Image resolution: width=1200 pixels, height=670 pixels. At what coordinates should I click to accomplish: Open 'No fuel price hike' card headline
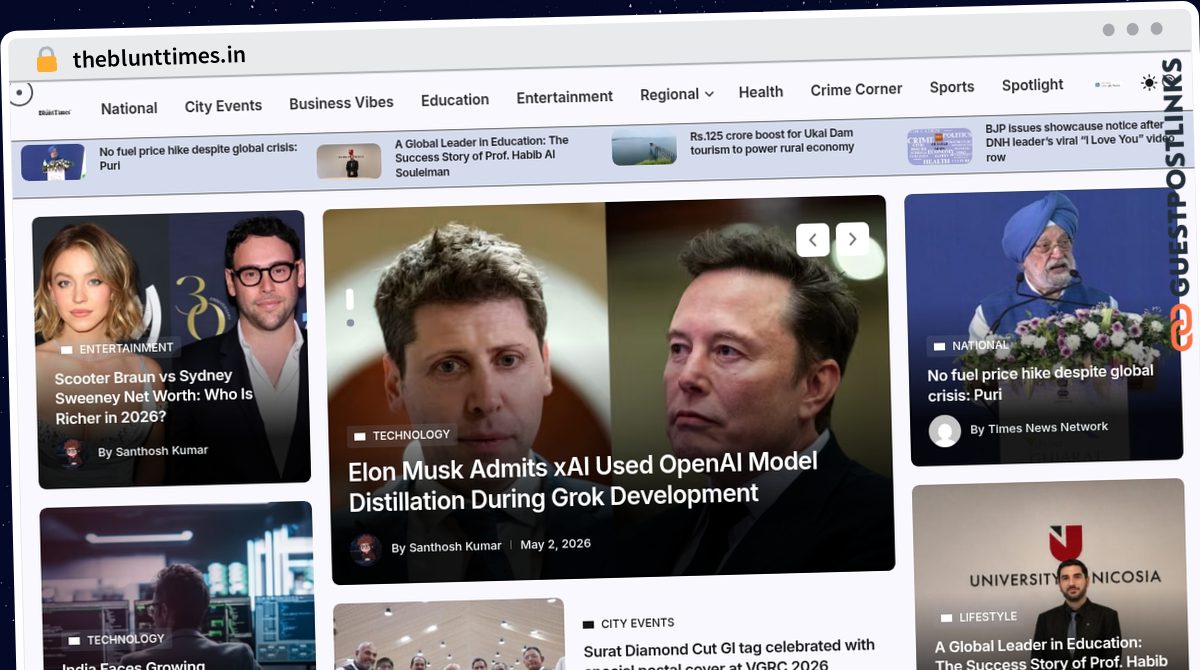(1040, 383)
